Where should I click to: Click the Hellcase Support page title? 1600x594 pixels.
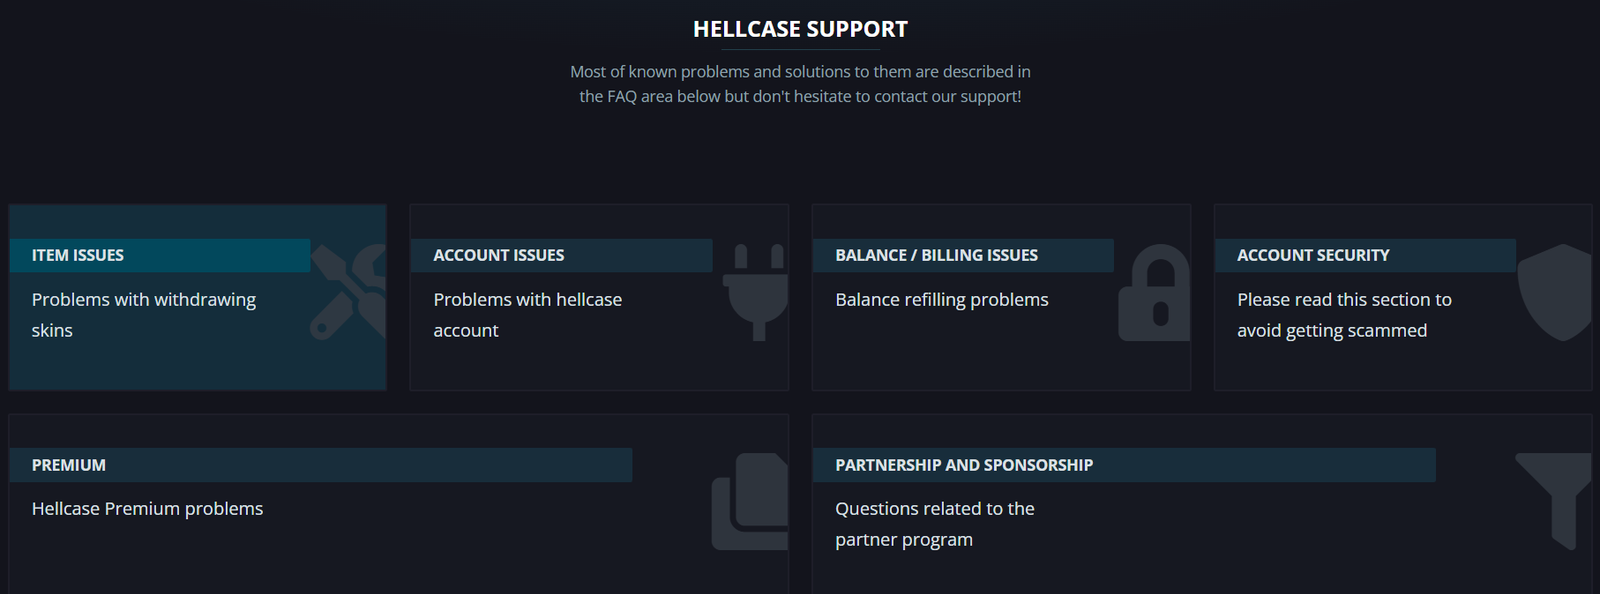(800, 29)
